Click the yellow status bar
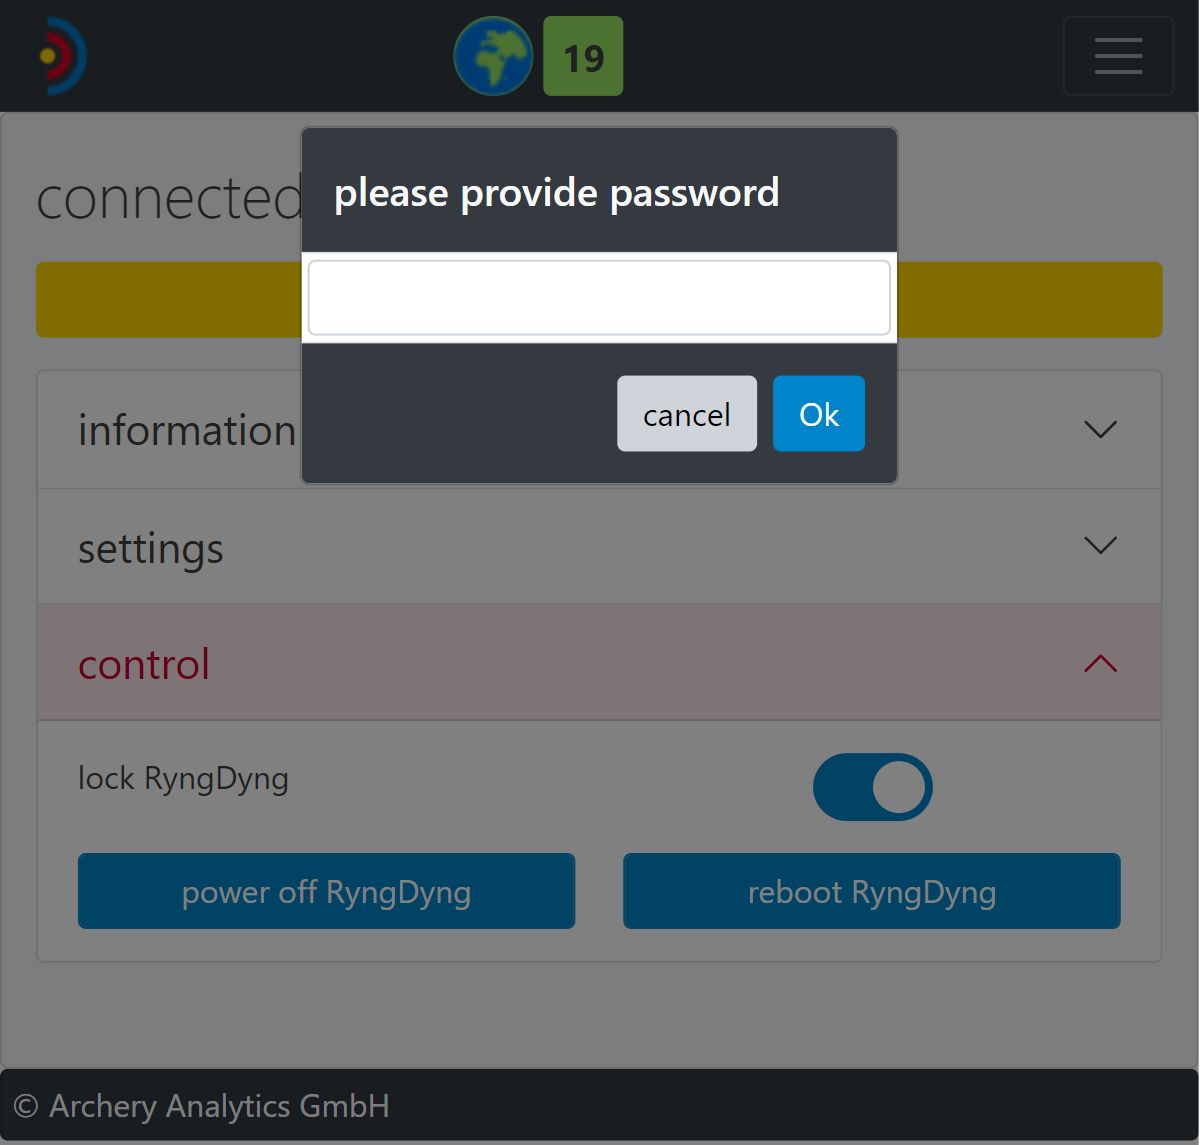Image resolution: width=1200 pixels, height=1145 pixels. click(x=1030, y=300)
